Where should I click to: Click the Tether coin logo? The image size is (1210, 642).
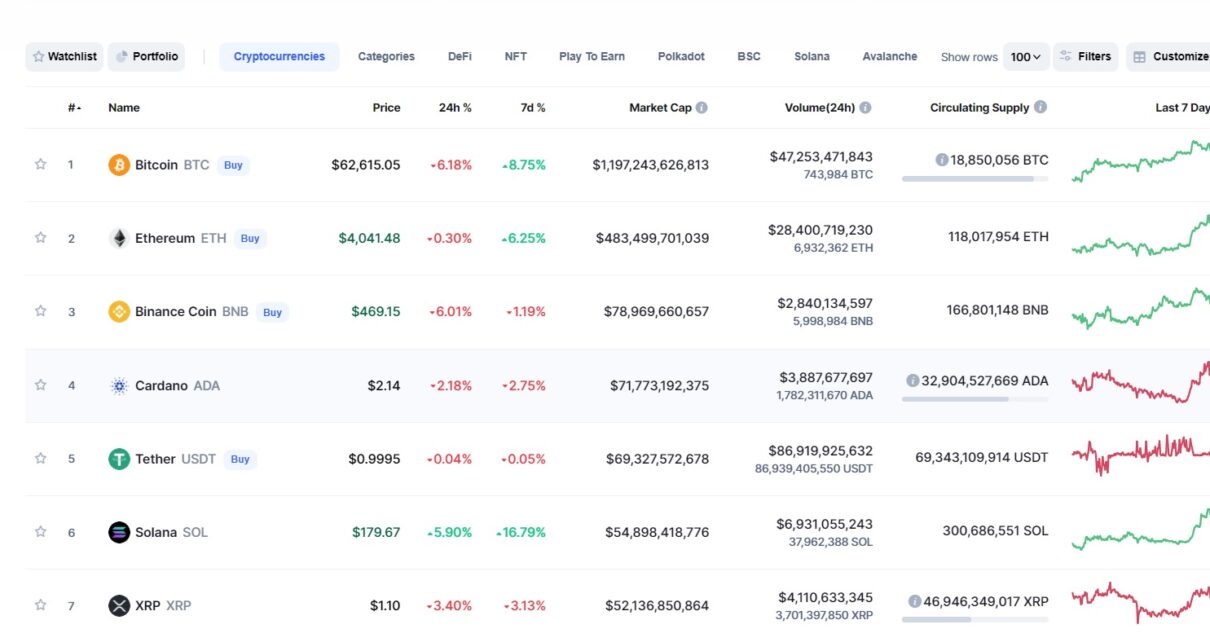[119, 459]
